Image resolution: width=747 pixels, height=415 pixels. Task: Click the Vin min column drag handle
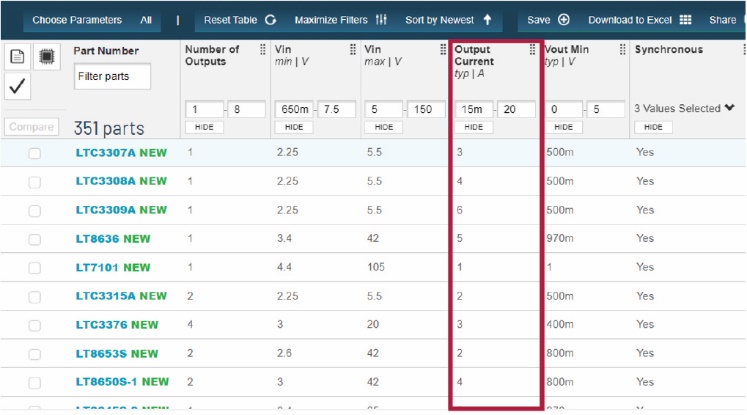click(x=353, y=49)
